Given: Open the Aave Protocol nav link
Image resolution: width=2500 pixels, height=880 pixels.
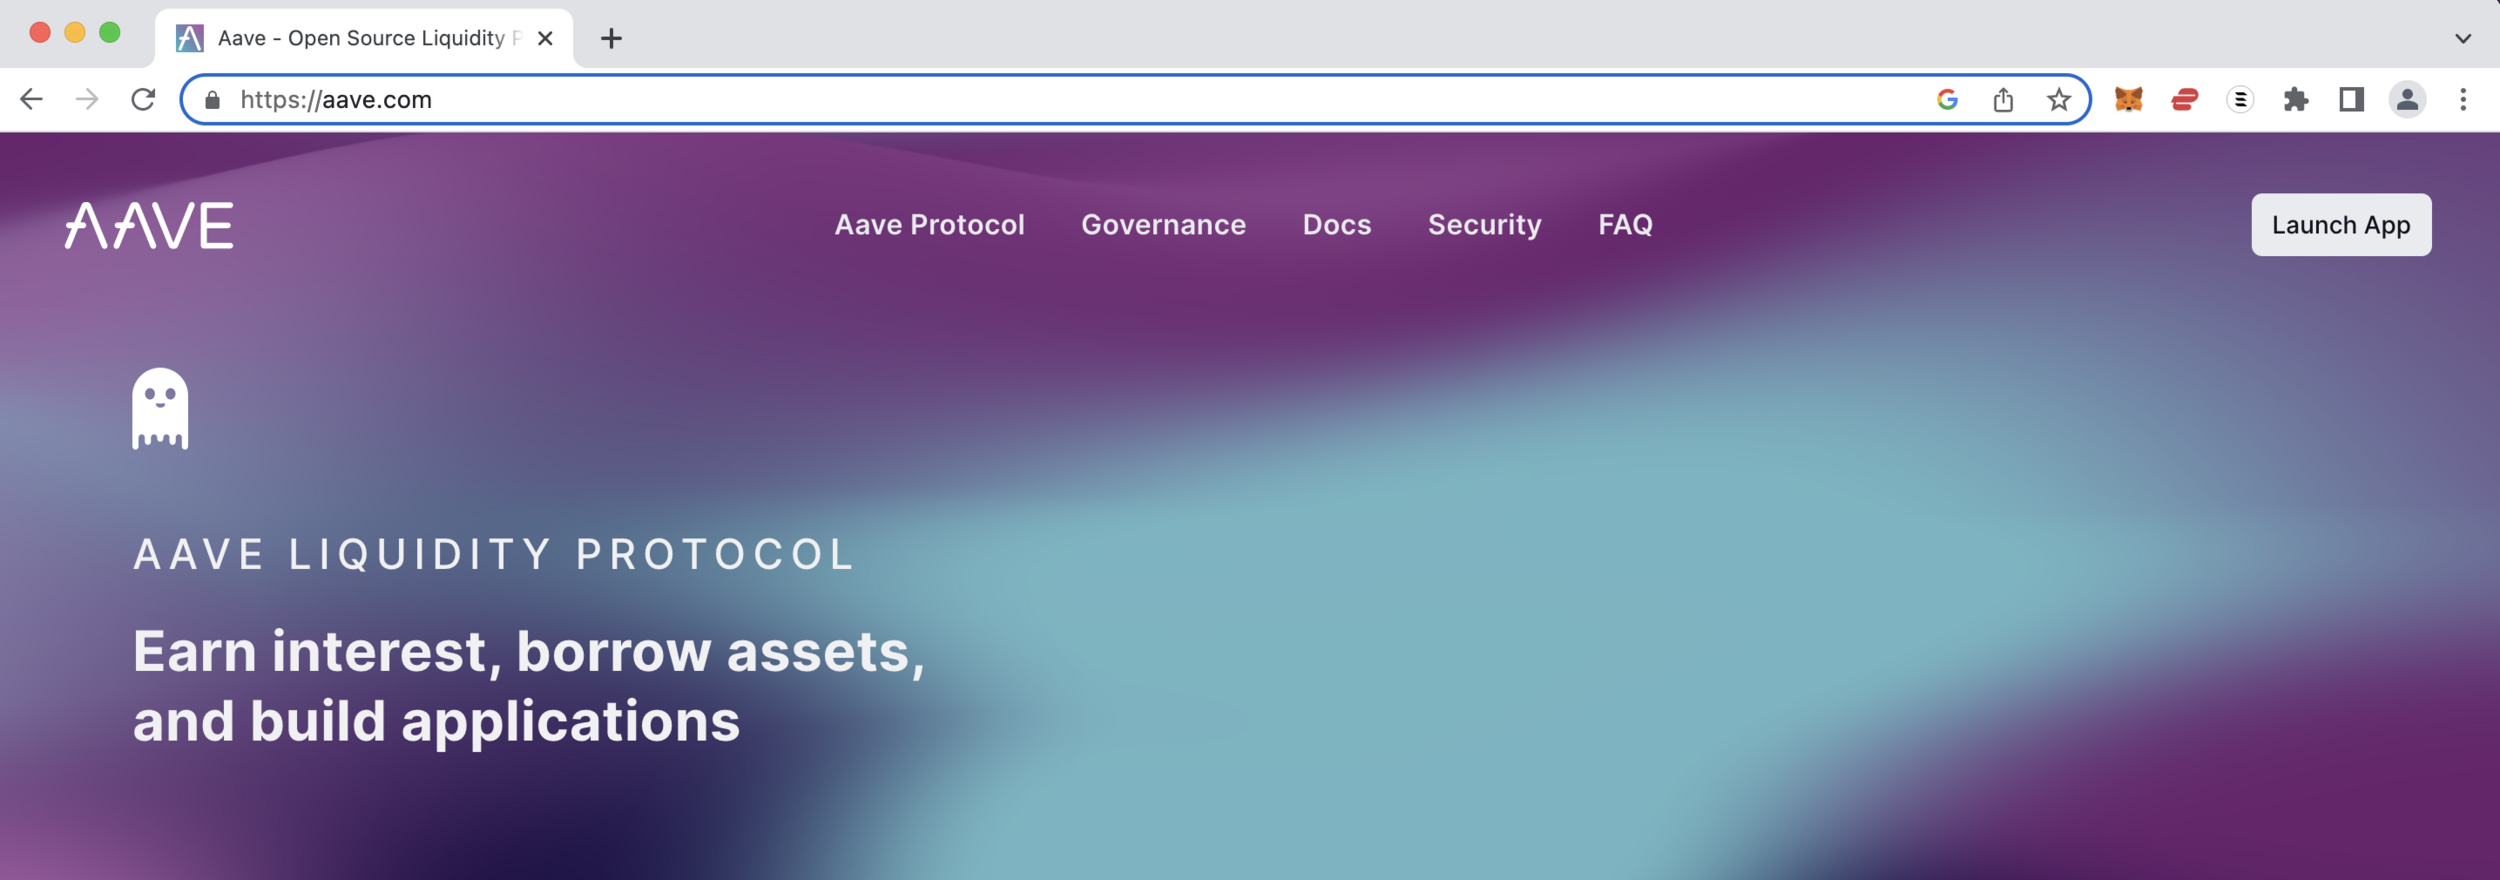Looking at the screenshot, I should point(930,224).
